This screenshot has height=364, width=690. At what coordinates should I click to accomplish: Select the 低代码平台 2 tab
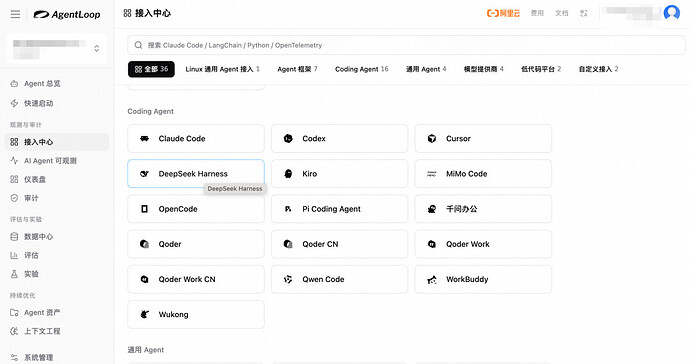(x=541, y=69)
